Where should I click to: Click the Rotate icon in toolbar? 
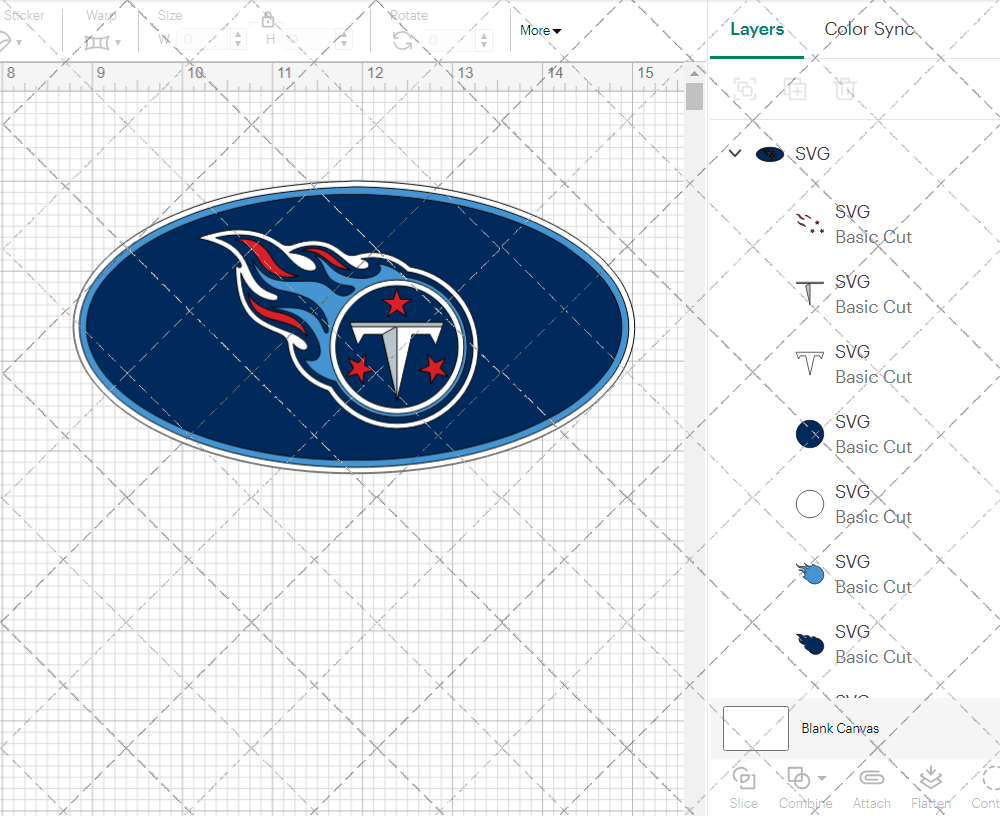402,41
